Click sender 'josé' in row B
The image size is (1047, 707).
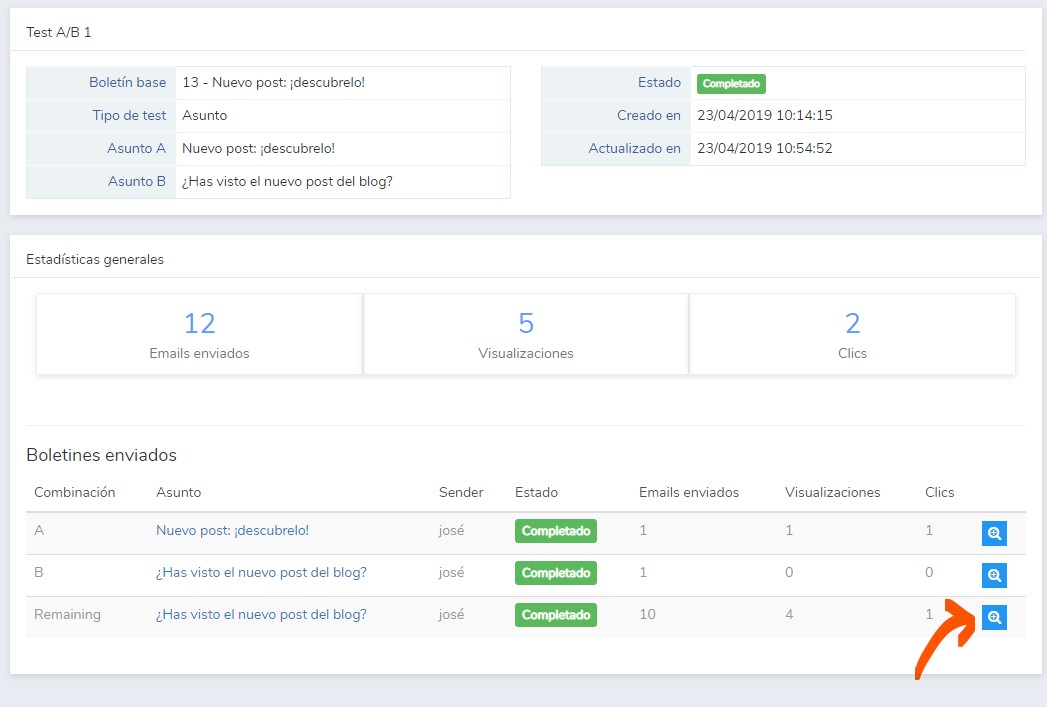tap(451, 572)
